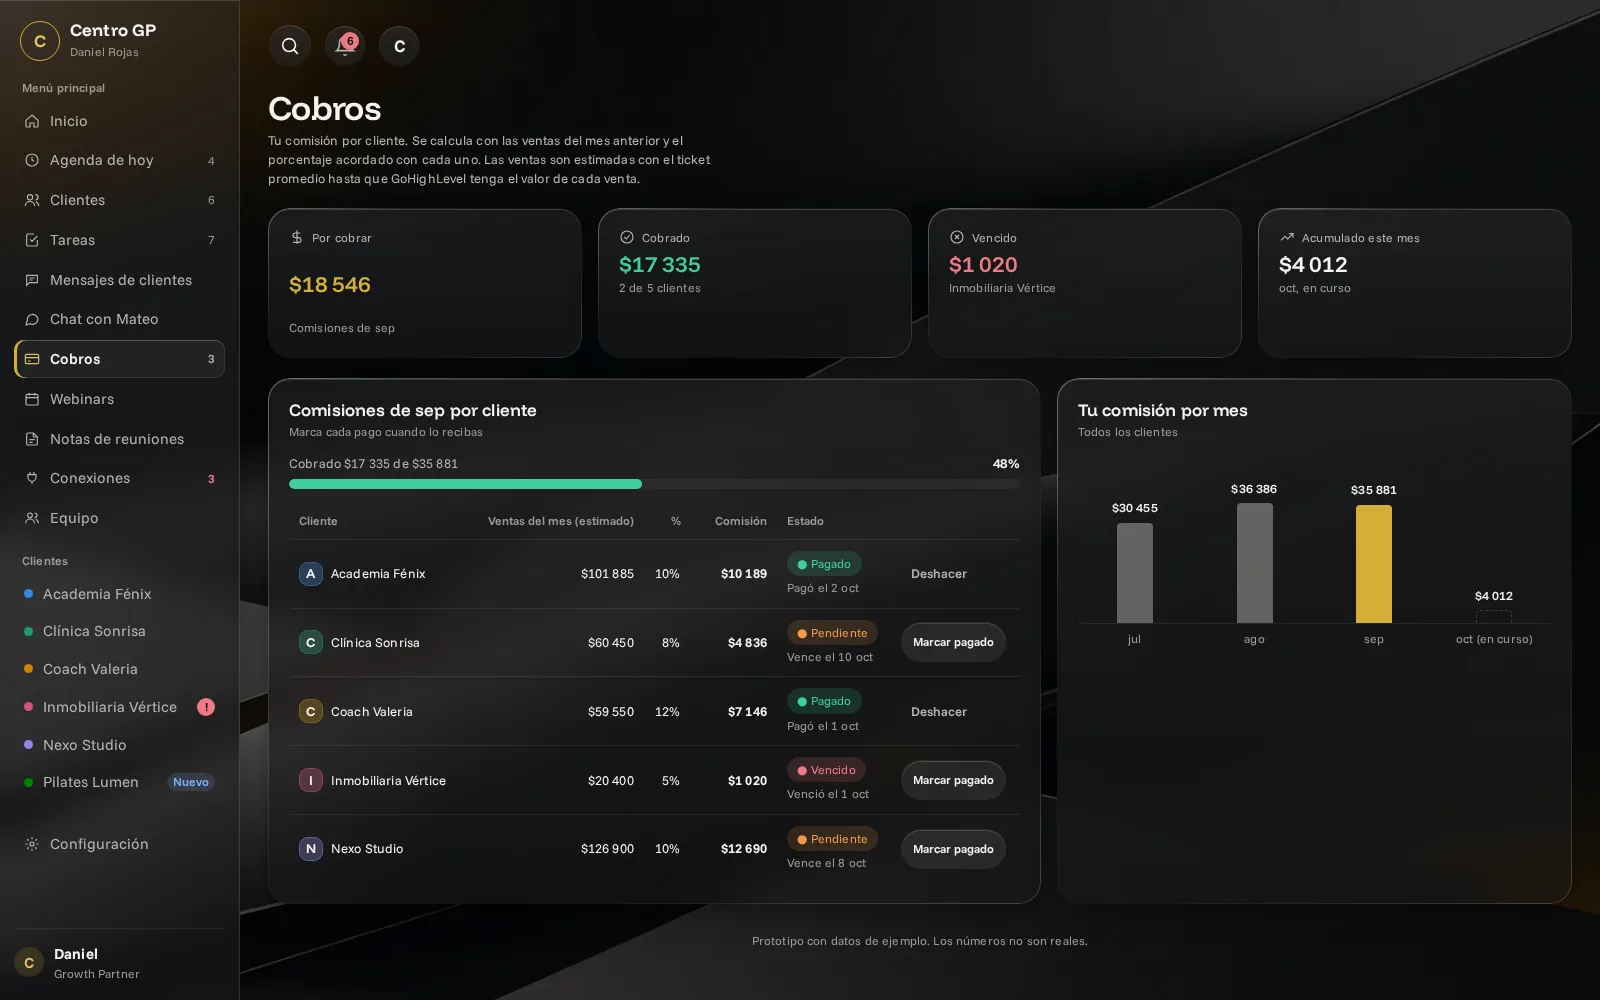The image size is (1600, 1000).
Task: Click the Notas de reuniones document icon
Action: point(32,439)
